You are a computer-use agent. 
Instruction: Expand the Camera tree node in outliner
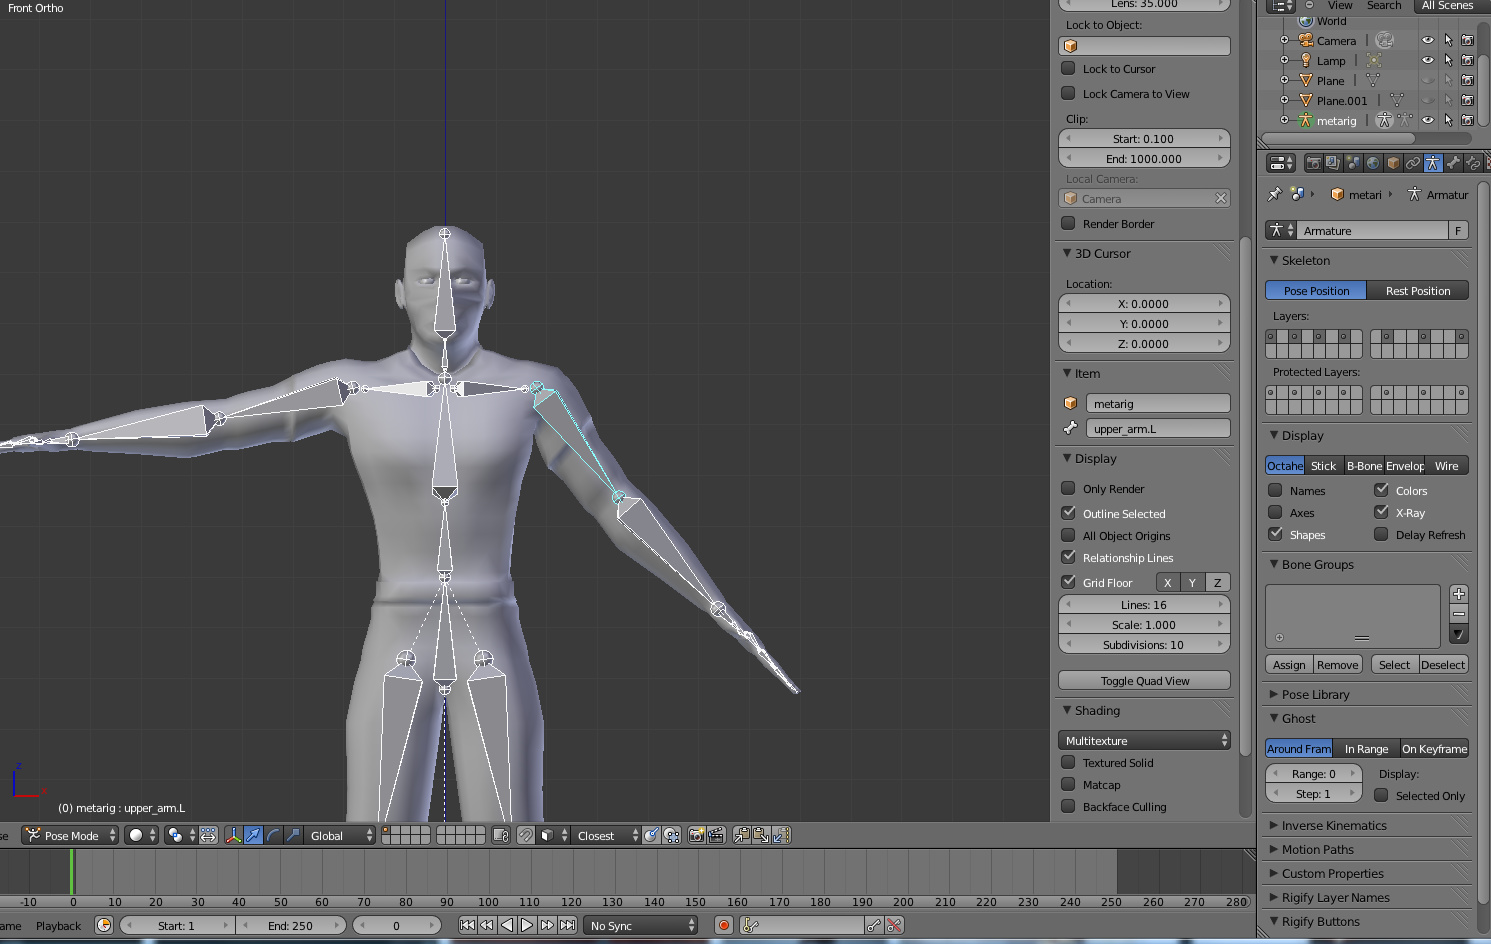point(1285,40)
